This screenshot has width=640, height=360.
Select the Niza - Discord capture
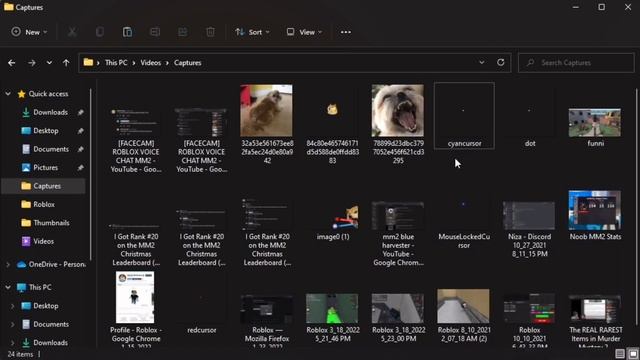529,229
